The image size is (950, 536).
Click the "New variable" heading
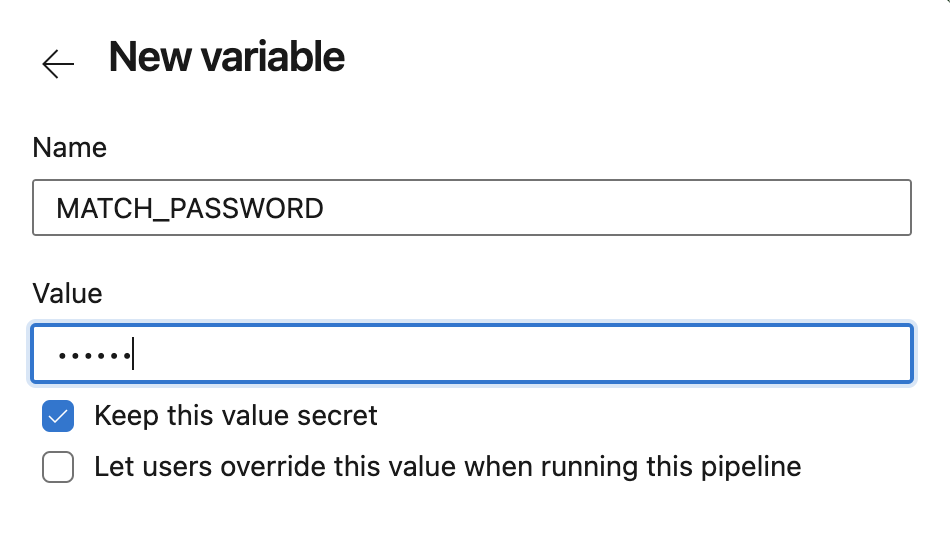click(226, 57)
